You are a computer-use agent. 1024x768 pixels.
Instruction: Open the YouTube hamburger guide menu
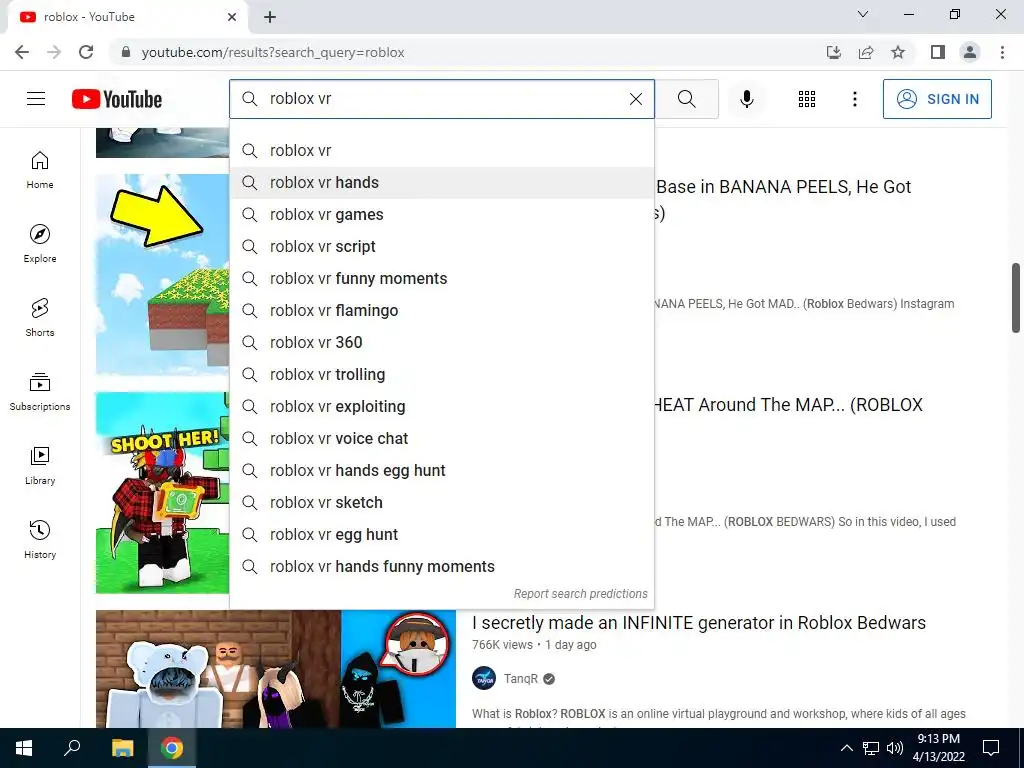36,99
